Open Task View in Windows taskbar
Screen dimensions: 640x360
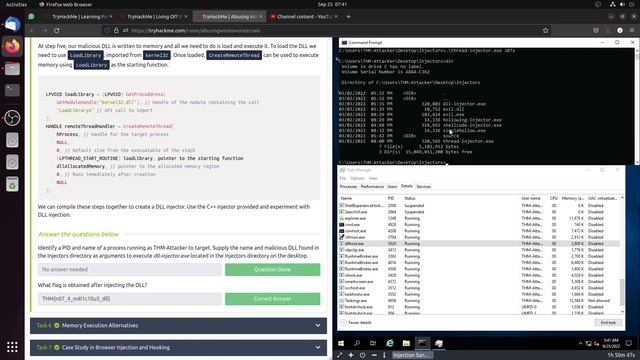(x=373, y=343)
